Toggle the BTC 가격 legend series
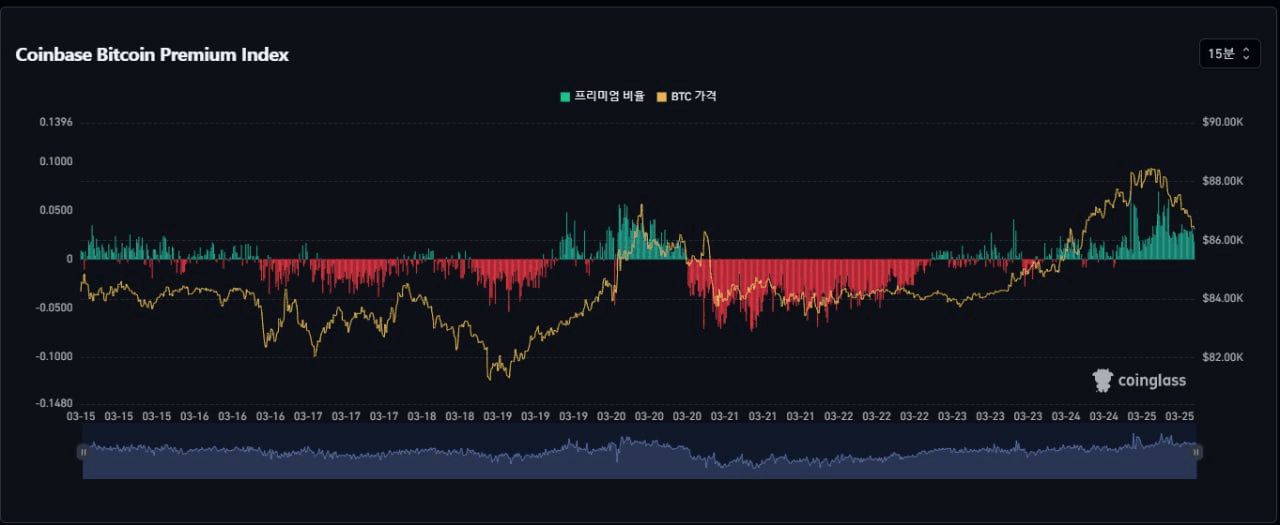The image size is (1280, 525). coord(686,97)
